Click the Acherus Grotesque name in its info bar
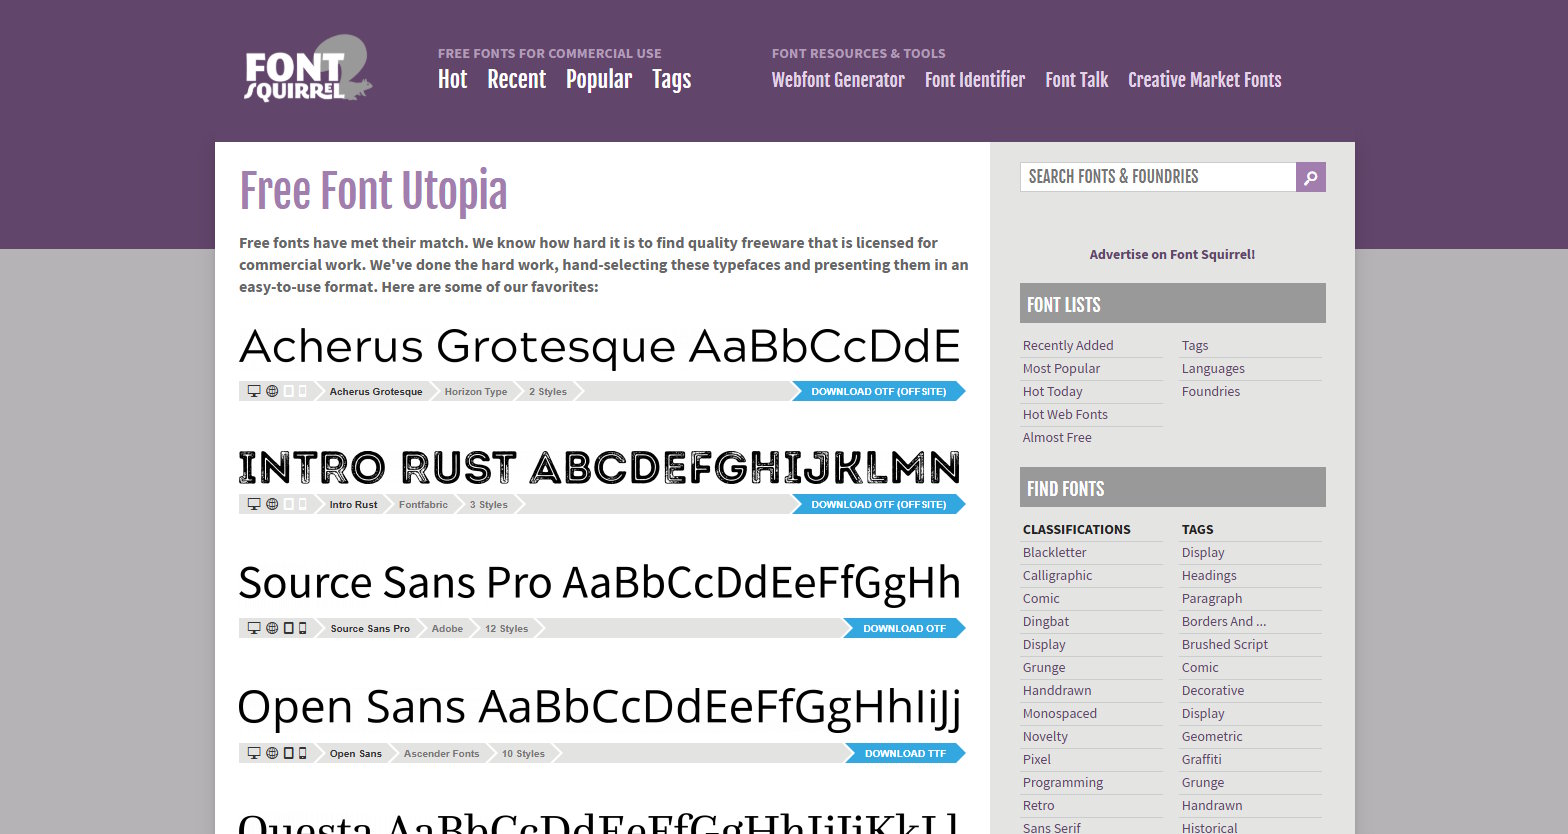Viewport: 1568px width, 834px height. point(376,391)
